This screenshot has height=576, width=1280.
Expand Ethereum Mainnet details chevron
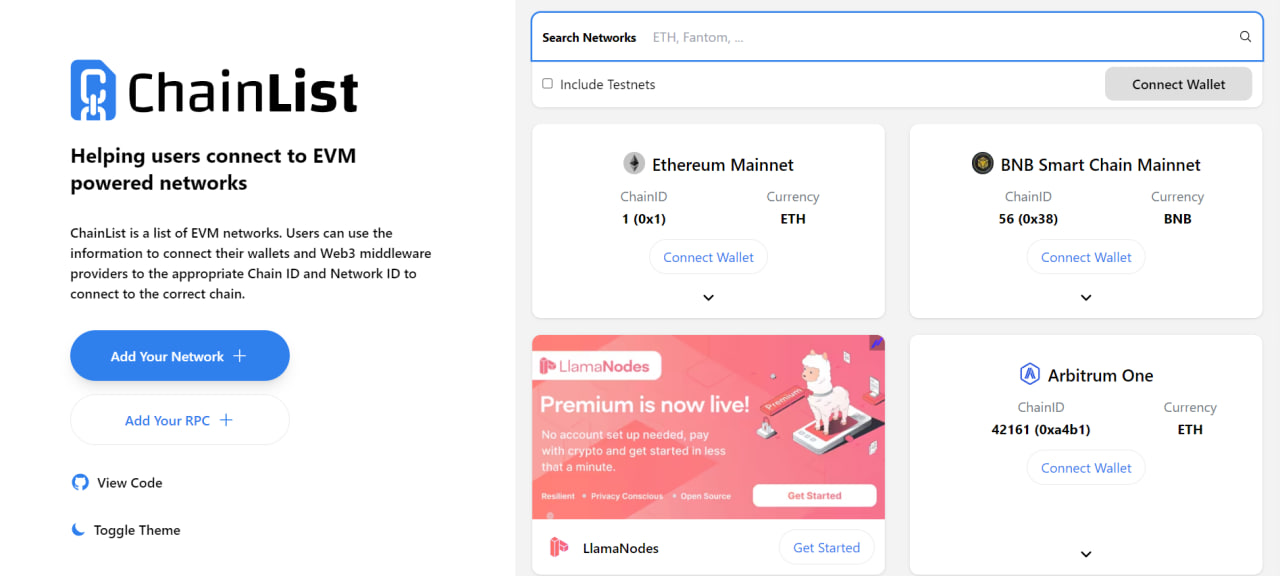708,297
